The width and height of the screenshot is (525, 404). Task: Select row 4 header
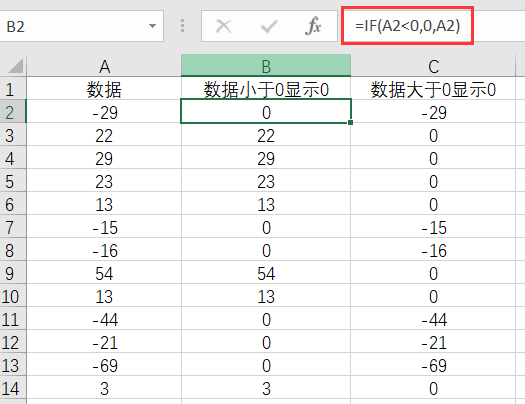click(13, 157)
